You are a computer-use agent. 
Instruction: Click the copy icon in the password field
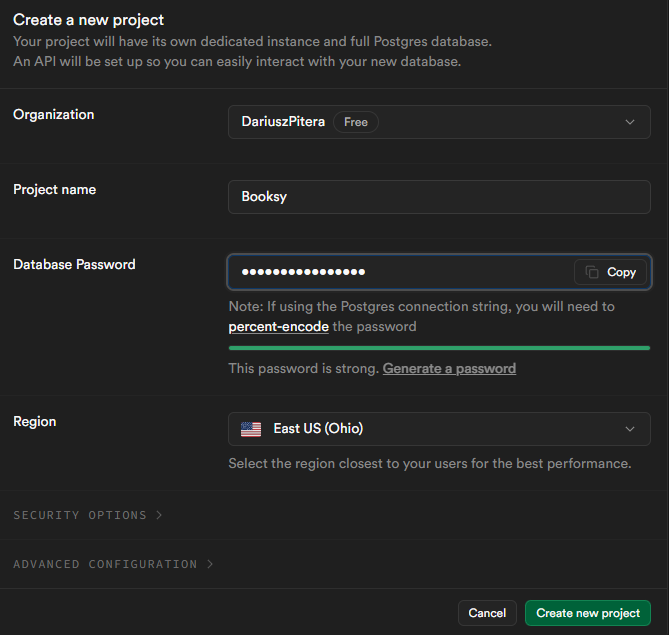click(x=592, y=272)
